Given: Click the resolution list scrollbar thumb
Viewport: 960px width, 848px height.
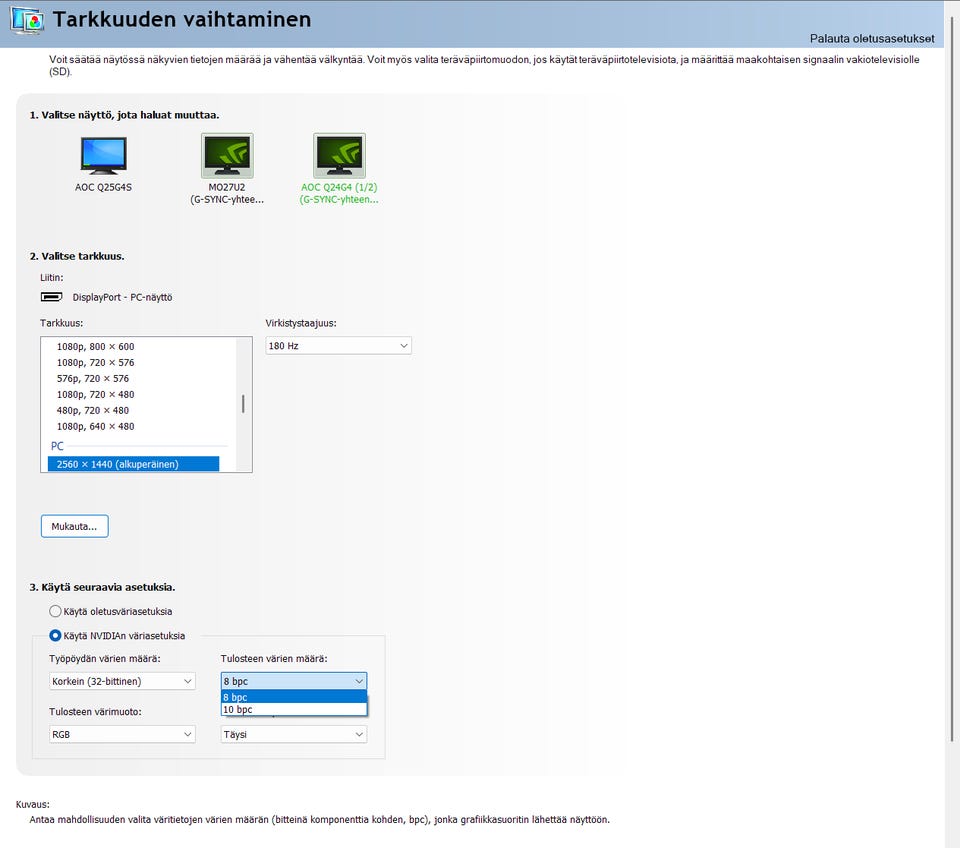Looking at the screenshot, I should click(x=243, y=404).
